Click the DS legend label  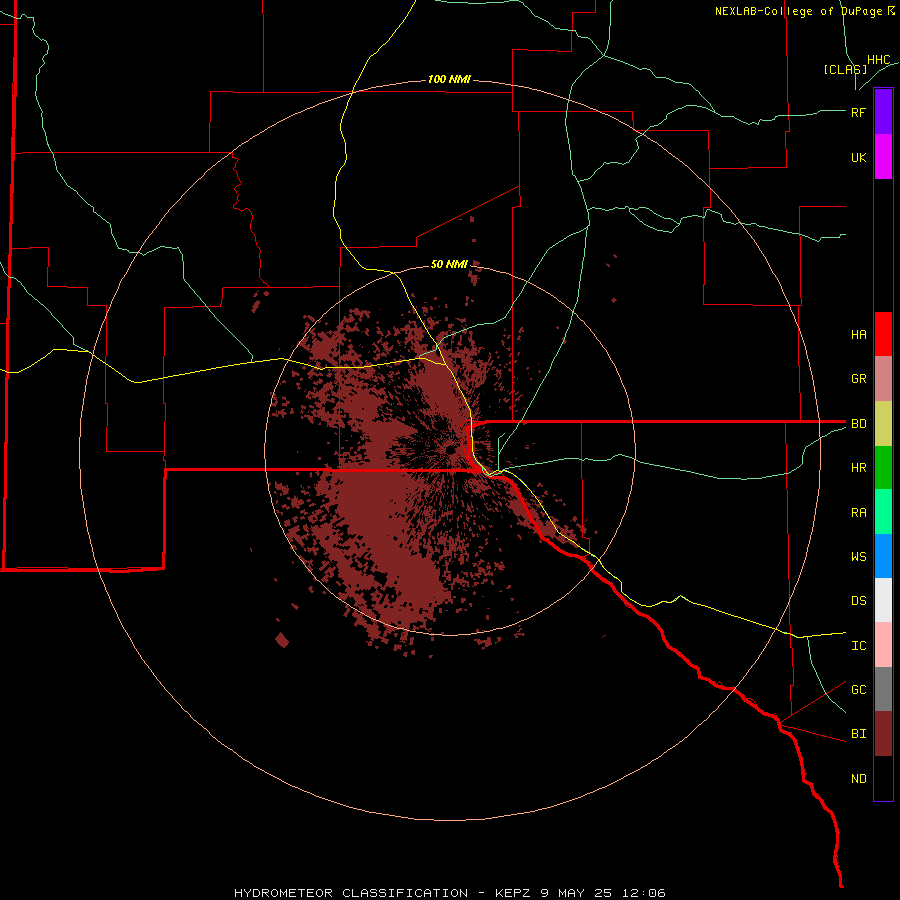click(x=858, y=601)
